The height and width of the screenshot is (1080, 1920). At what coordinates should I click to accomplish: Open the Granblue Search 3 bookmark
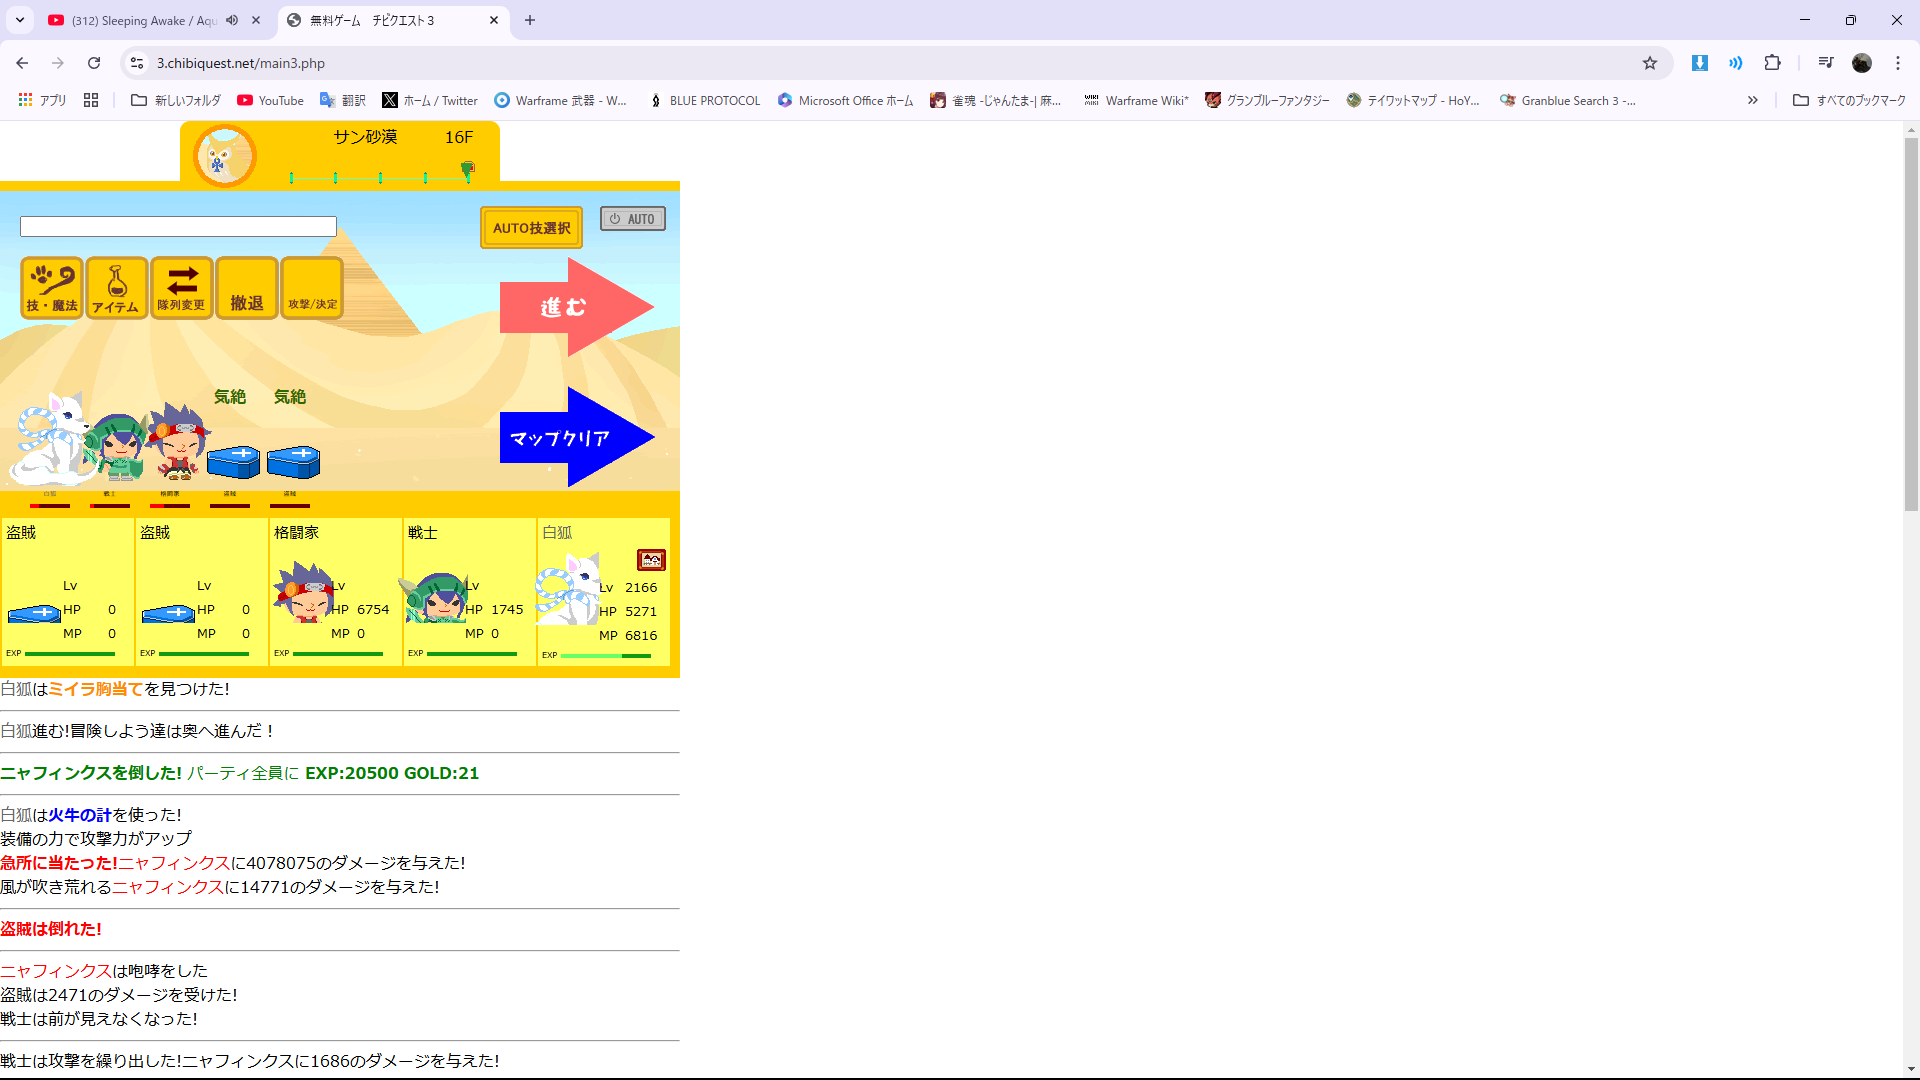point(1568,100)
